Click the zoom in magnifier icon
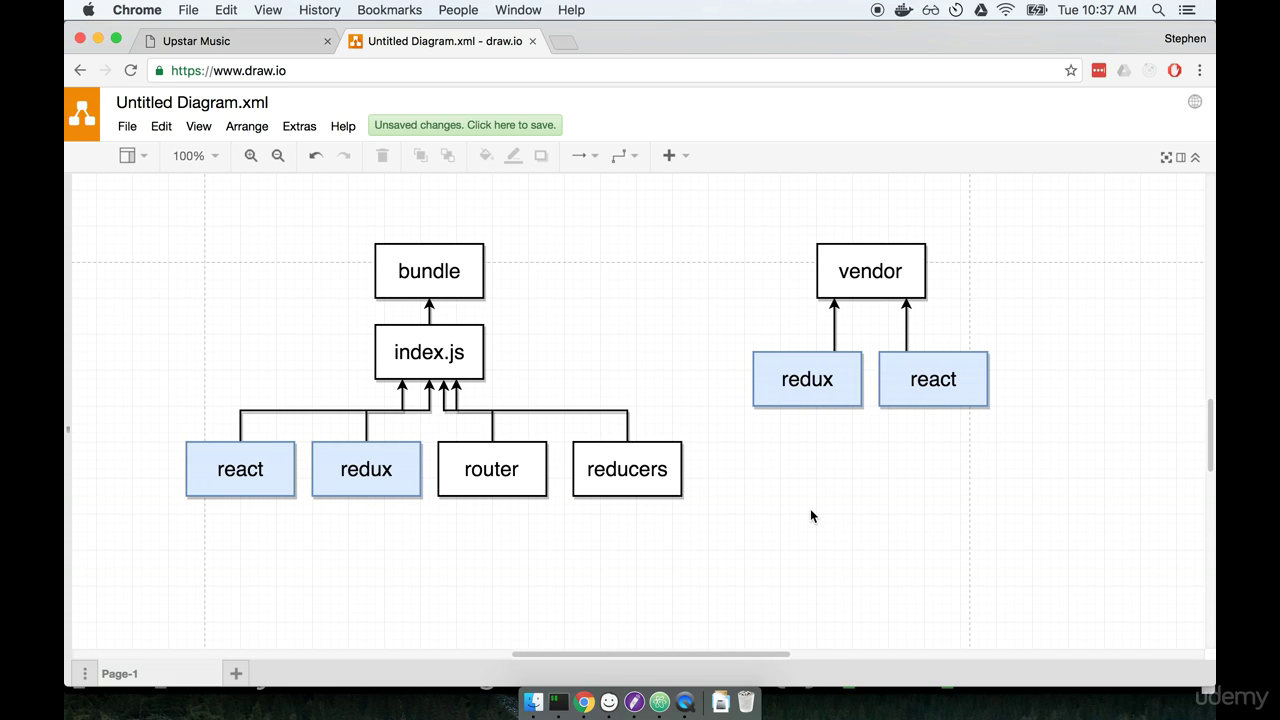1280x720 pixels. tap(251, 156)
